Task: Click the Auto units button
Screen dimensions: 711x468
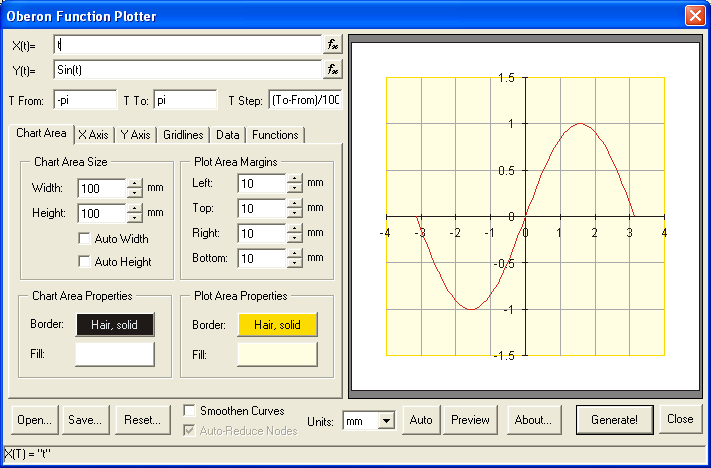Action: pyautogui.click(x=421, y=420)
